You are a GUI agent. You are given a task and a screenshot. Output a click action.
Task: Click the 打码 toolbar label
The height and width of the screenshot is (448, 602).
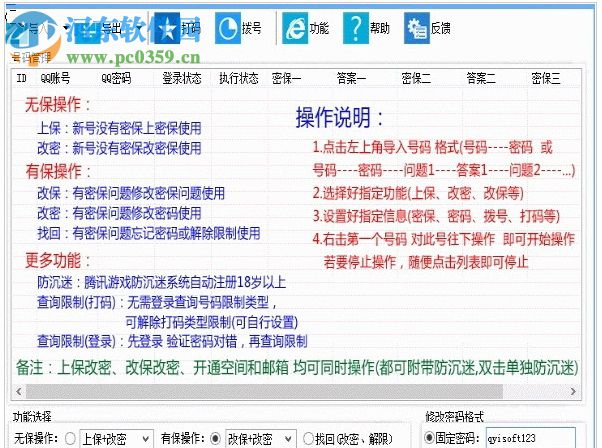(191, 28)
